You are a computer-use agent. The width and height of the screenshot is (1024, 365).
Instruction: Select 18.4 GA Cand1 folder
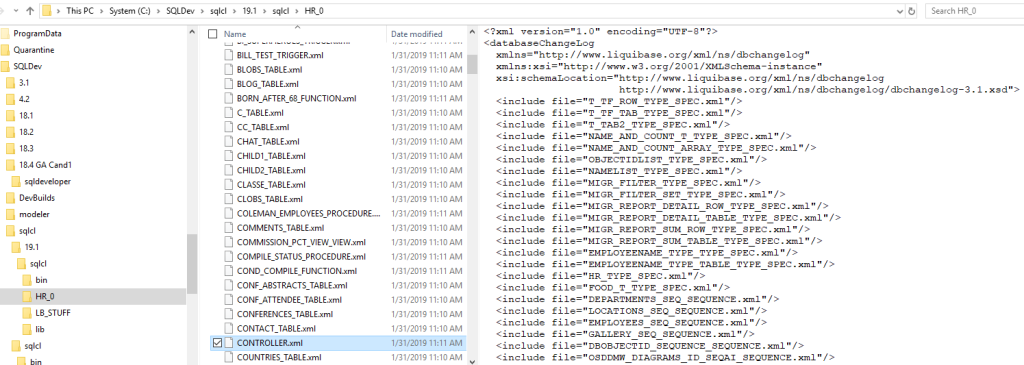click(45, 165)
